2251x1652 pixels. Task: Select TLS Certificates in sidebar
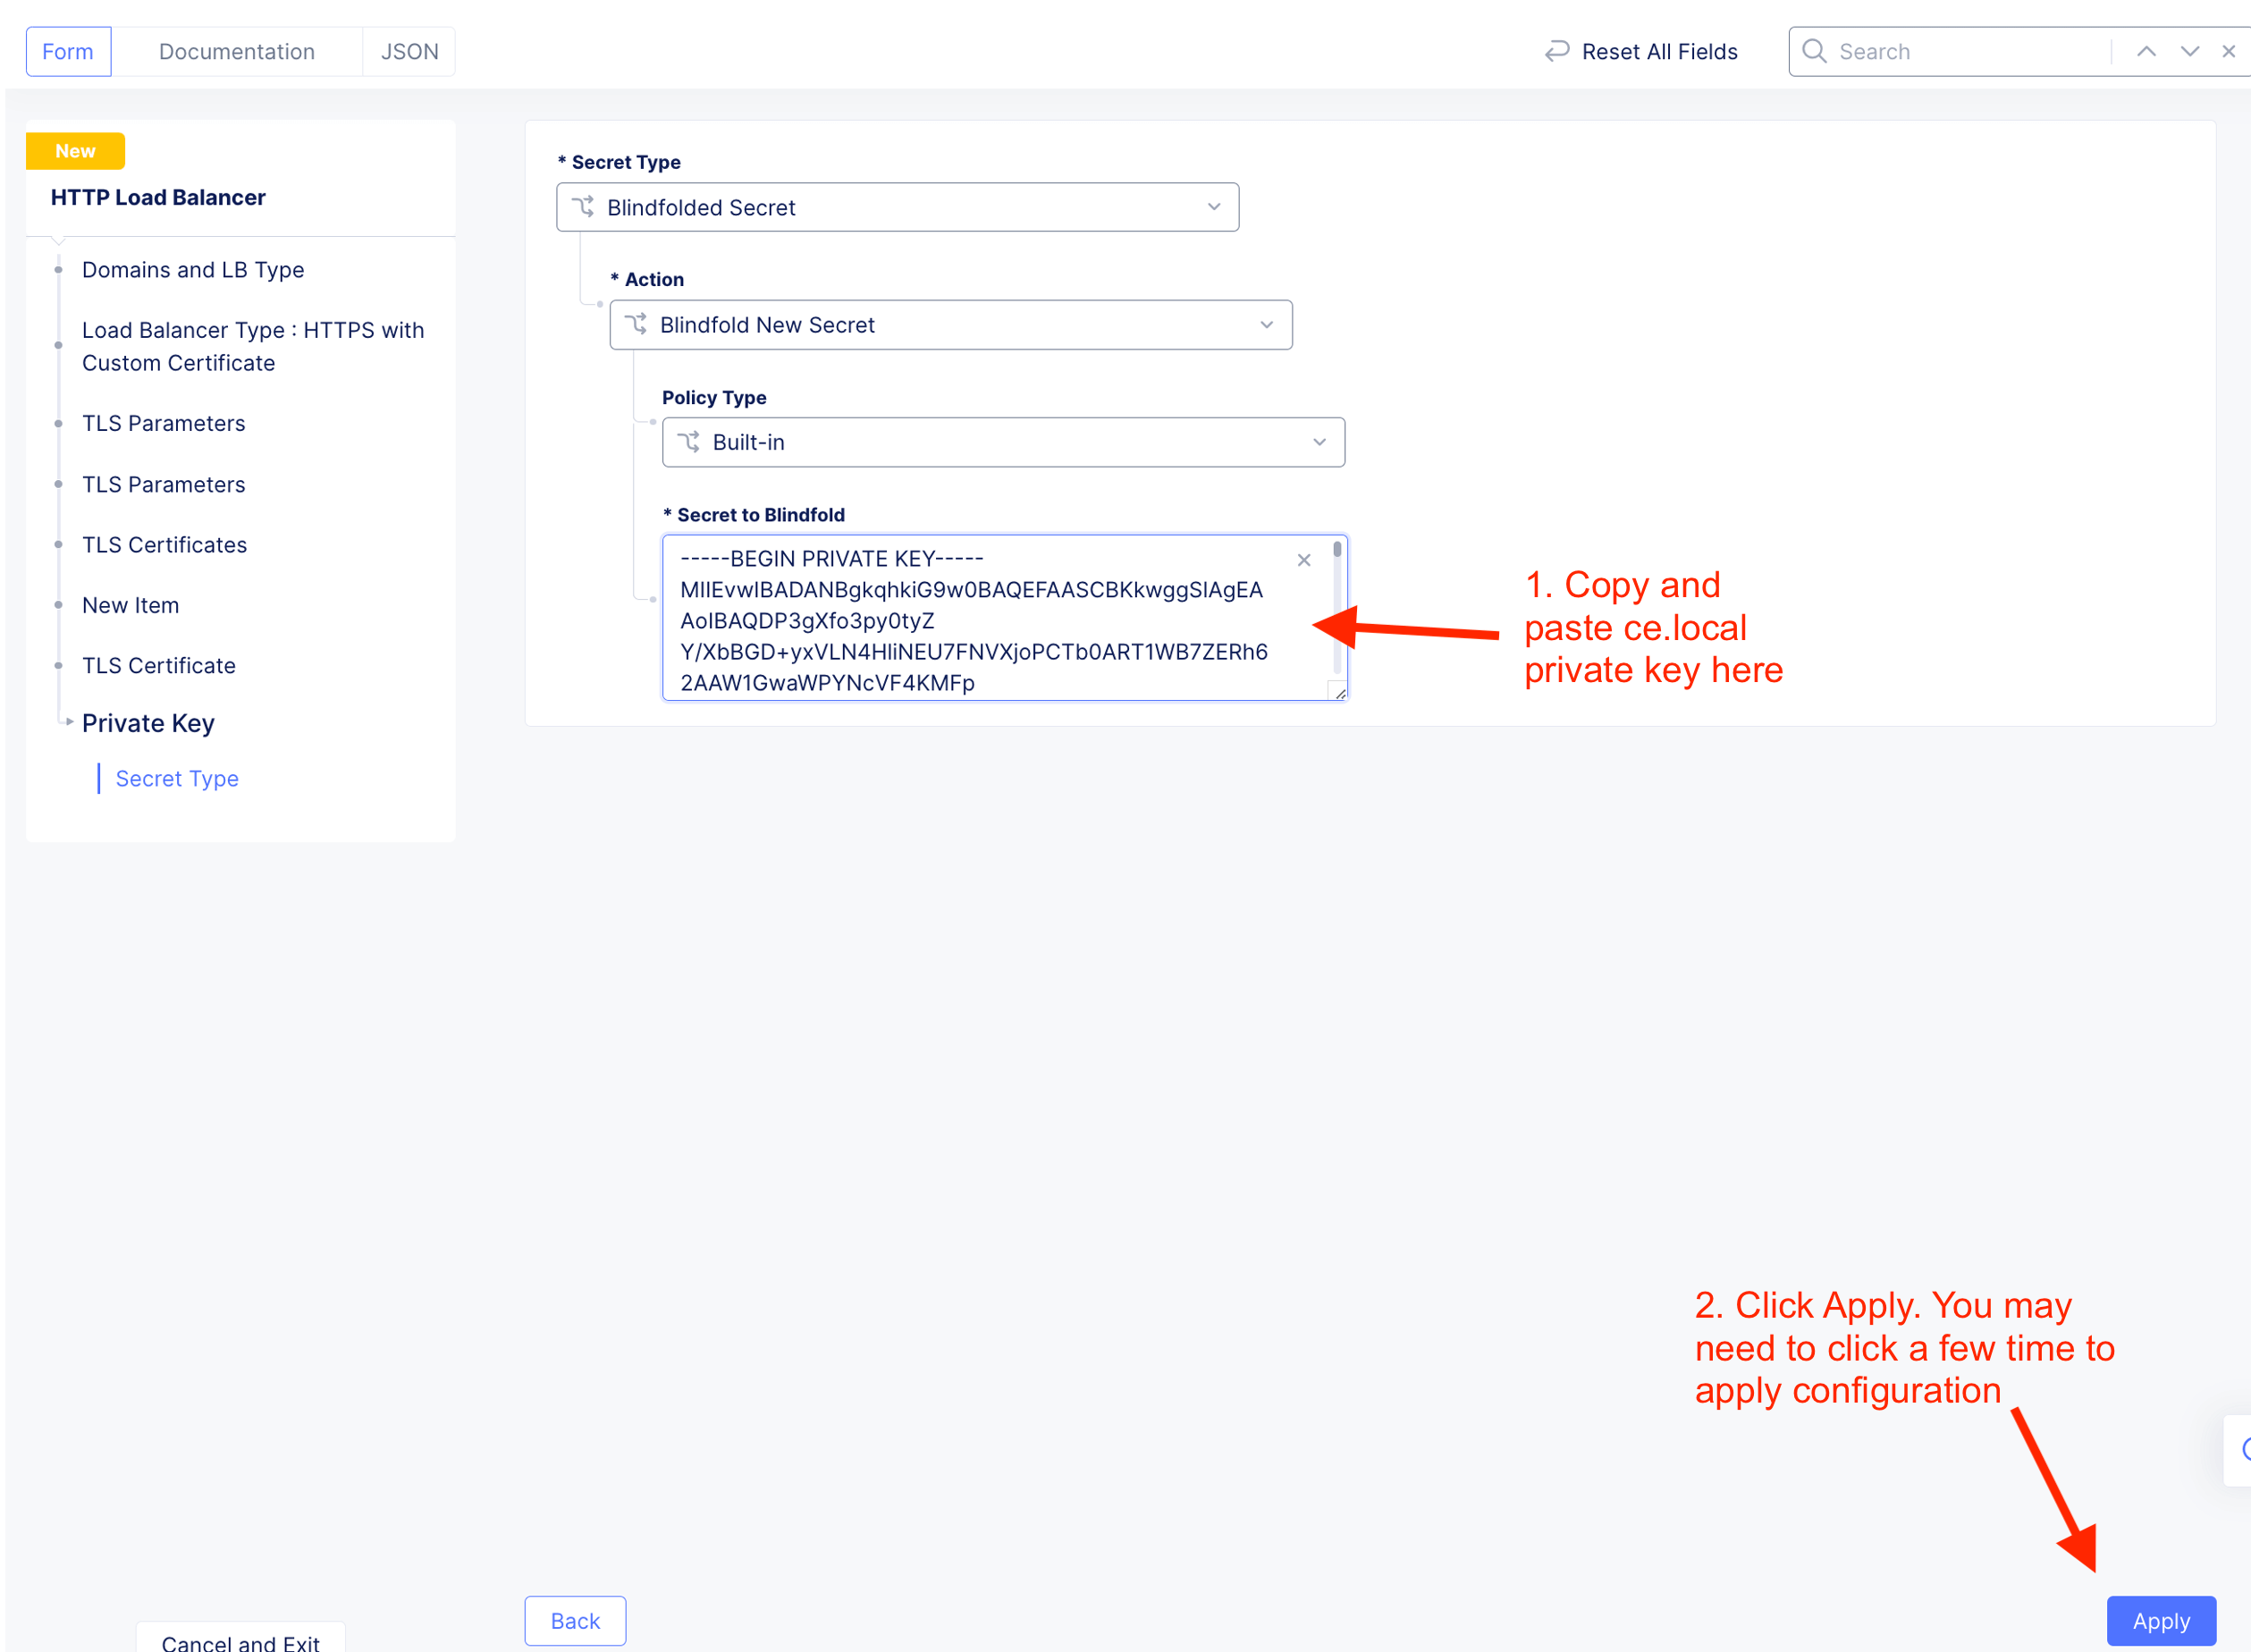point(164,545)
